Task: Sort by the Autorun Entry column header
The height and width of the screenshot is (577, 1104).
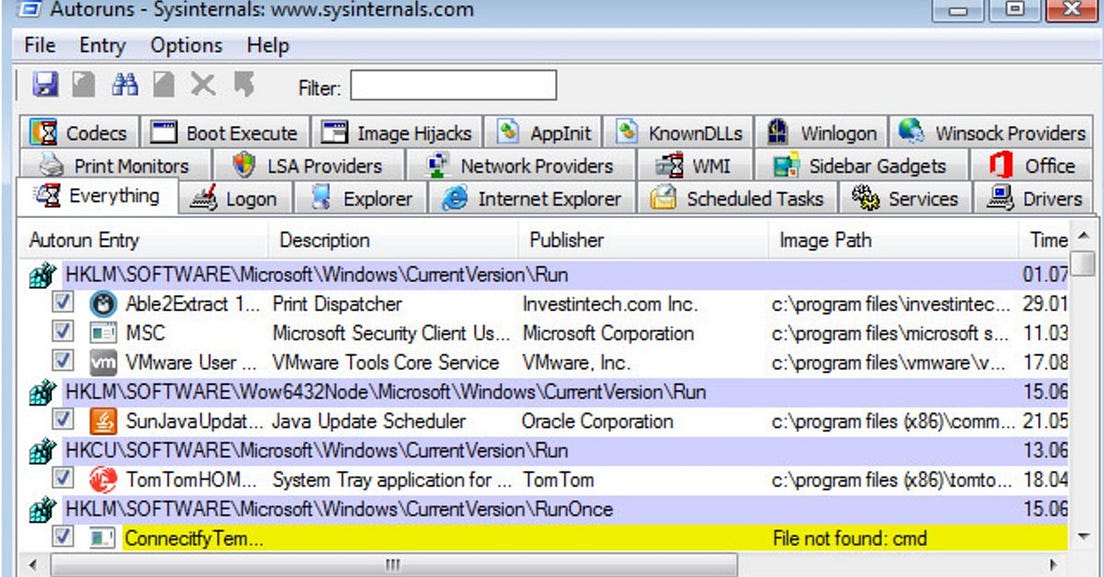Action: click(143, 240)
